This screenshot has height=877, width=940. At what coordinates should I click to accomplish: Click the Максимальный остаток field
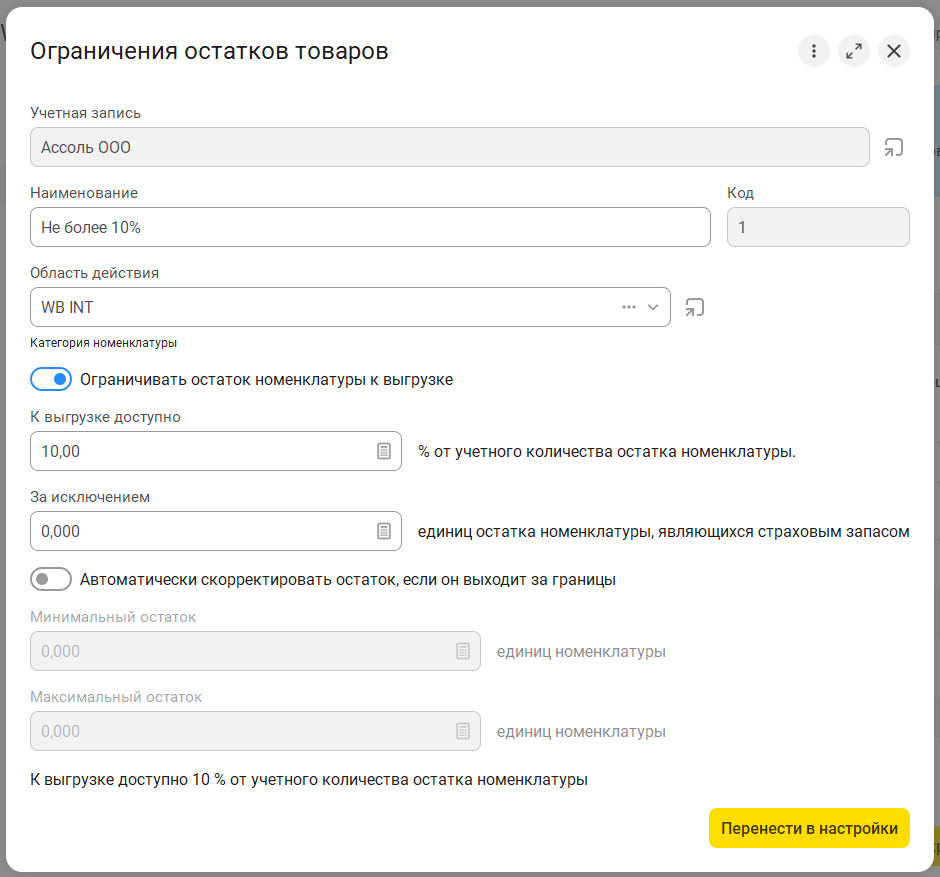(x=255, y=731)
